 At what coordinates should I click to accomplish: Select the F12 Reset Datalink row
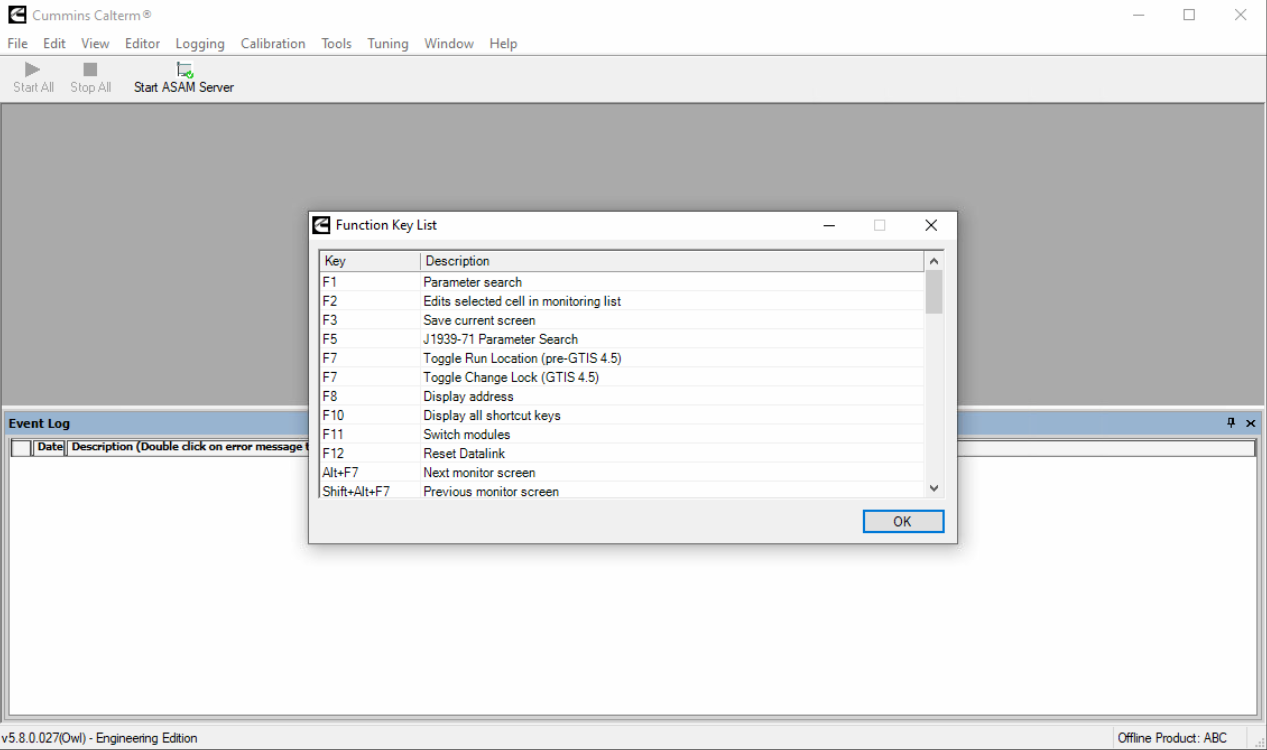[x=620, y=453]
